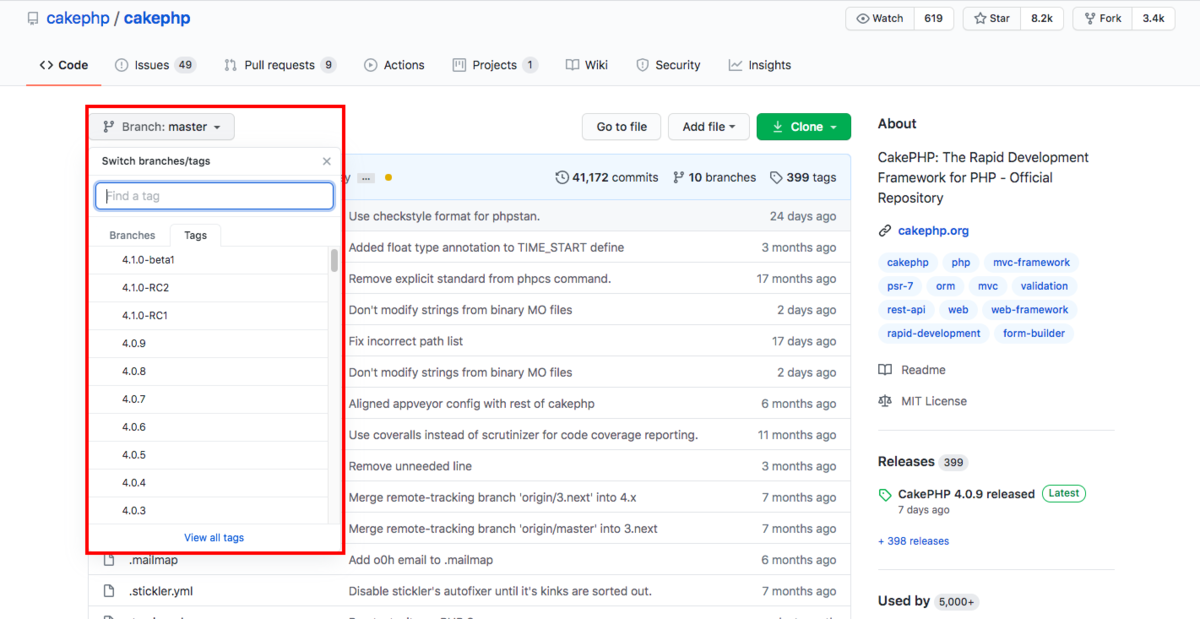Expand the commit message ellipsis
This screenshot has height=619, width=1200.
(x=366, y=177)
